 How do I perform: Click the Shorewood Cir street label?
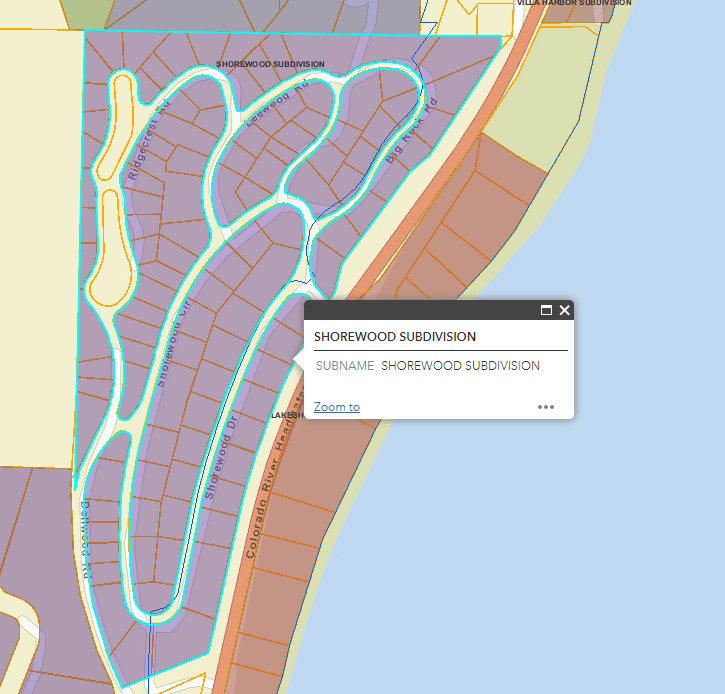pos(173,344)
